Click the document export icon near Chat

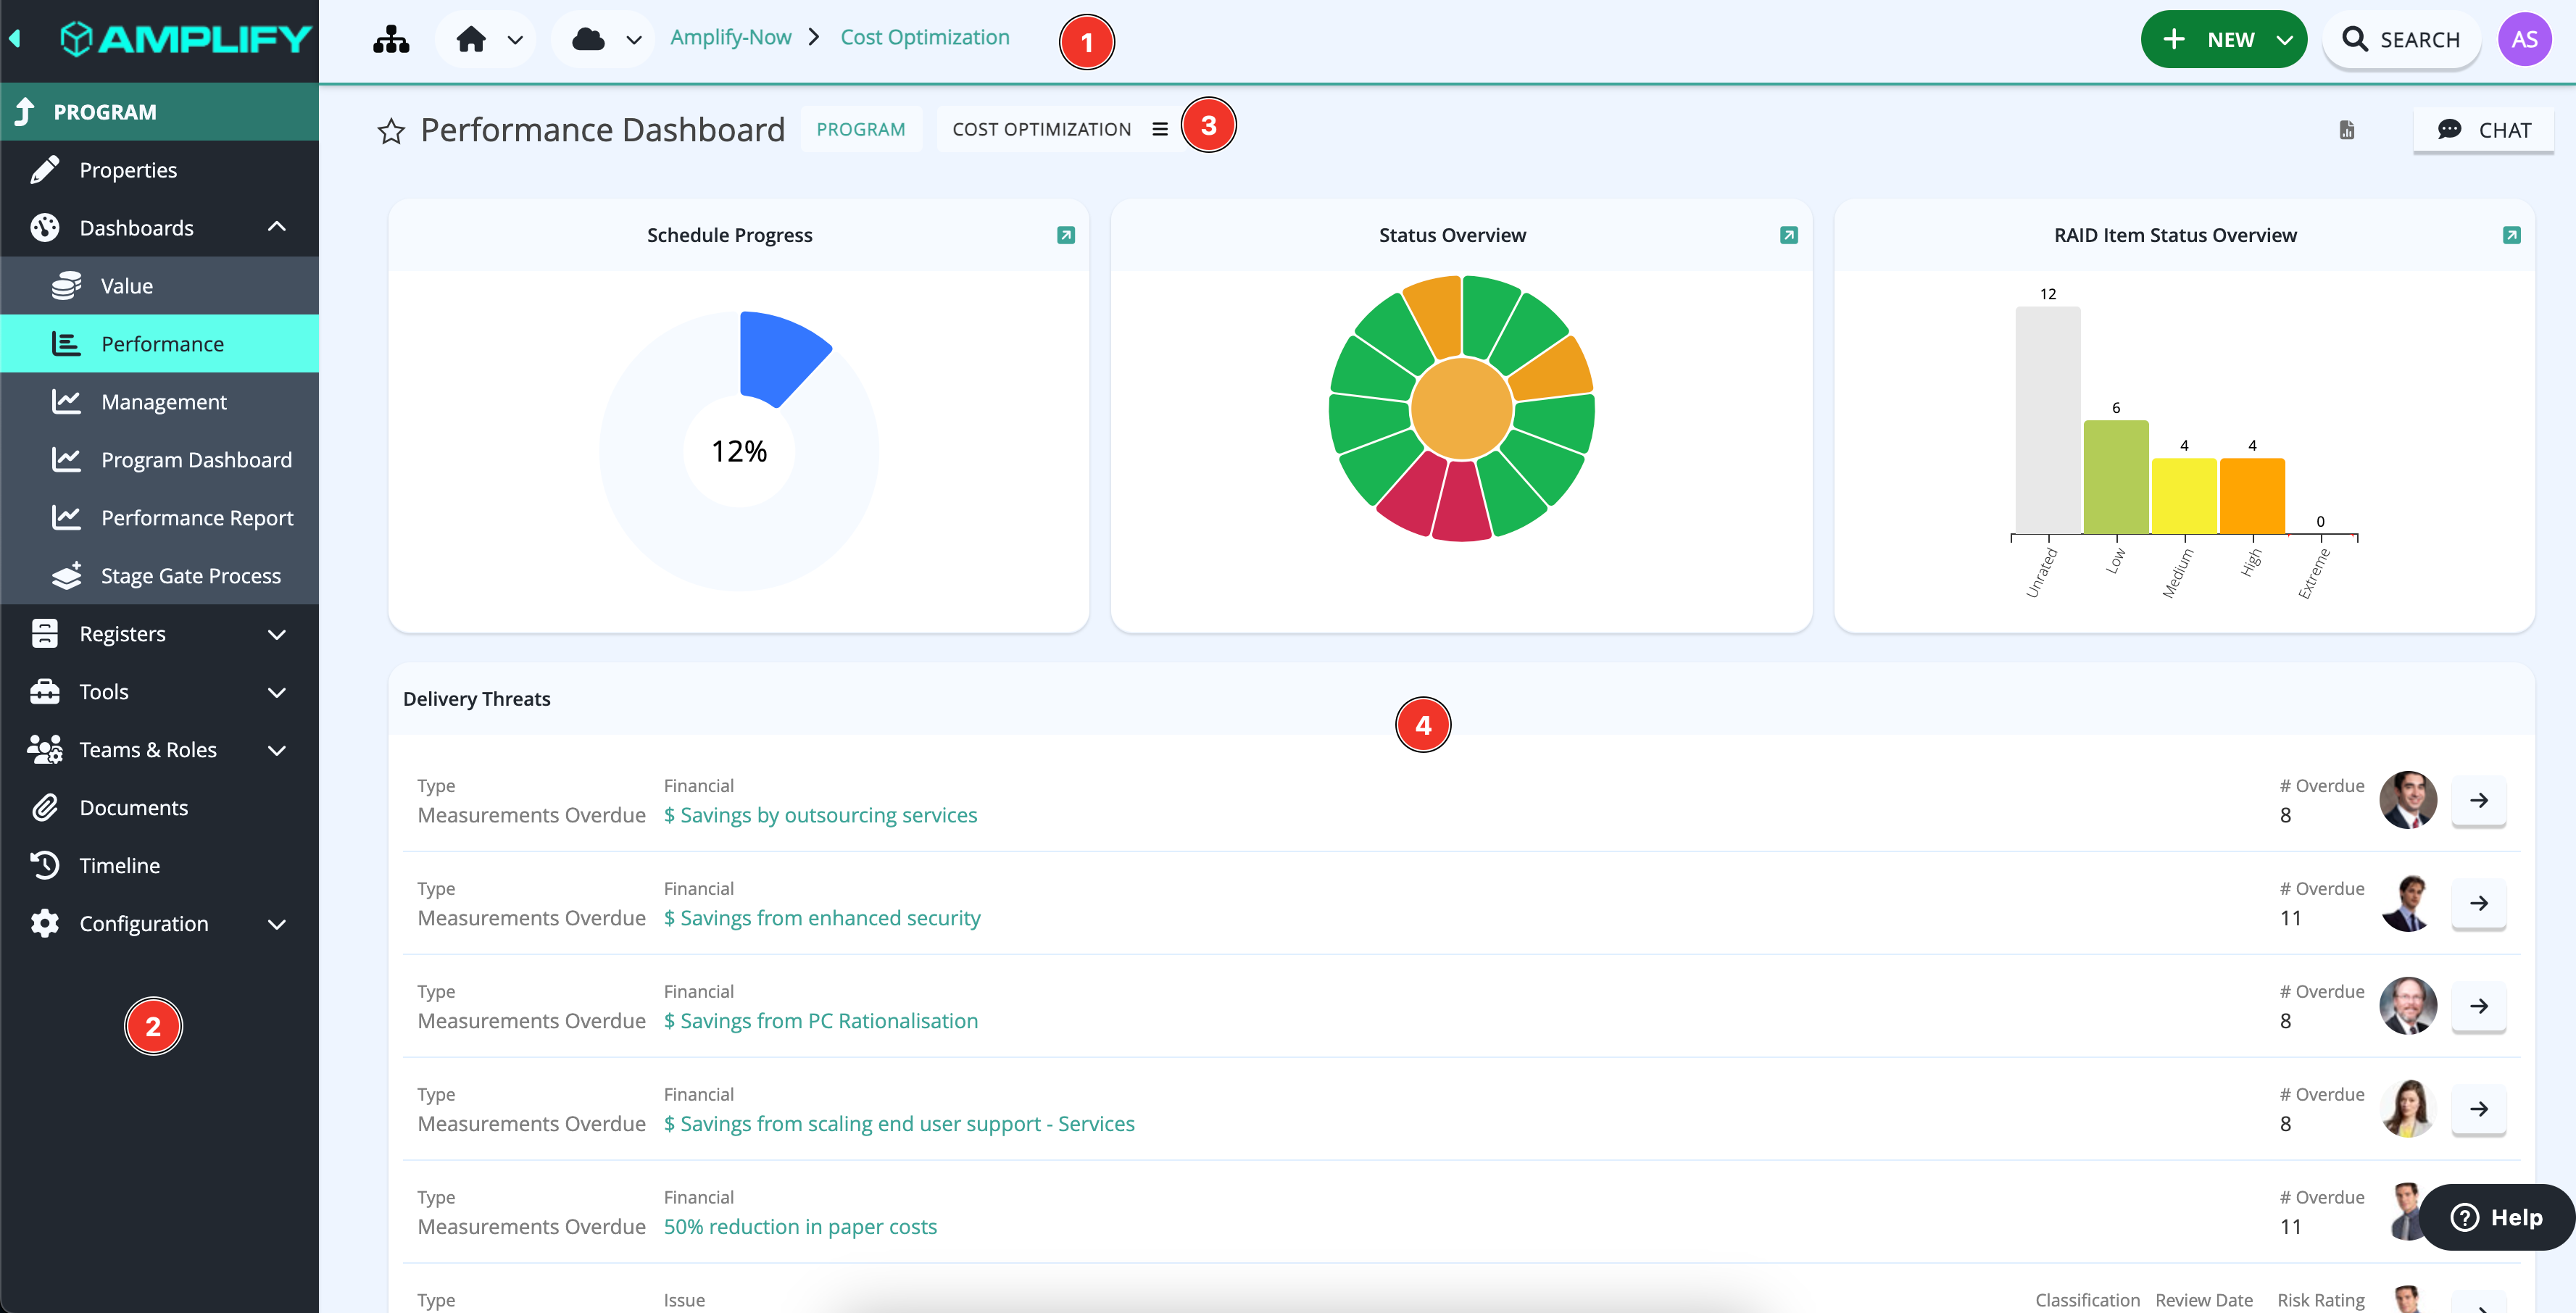coord(2346,130)
